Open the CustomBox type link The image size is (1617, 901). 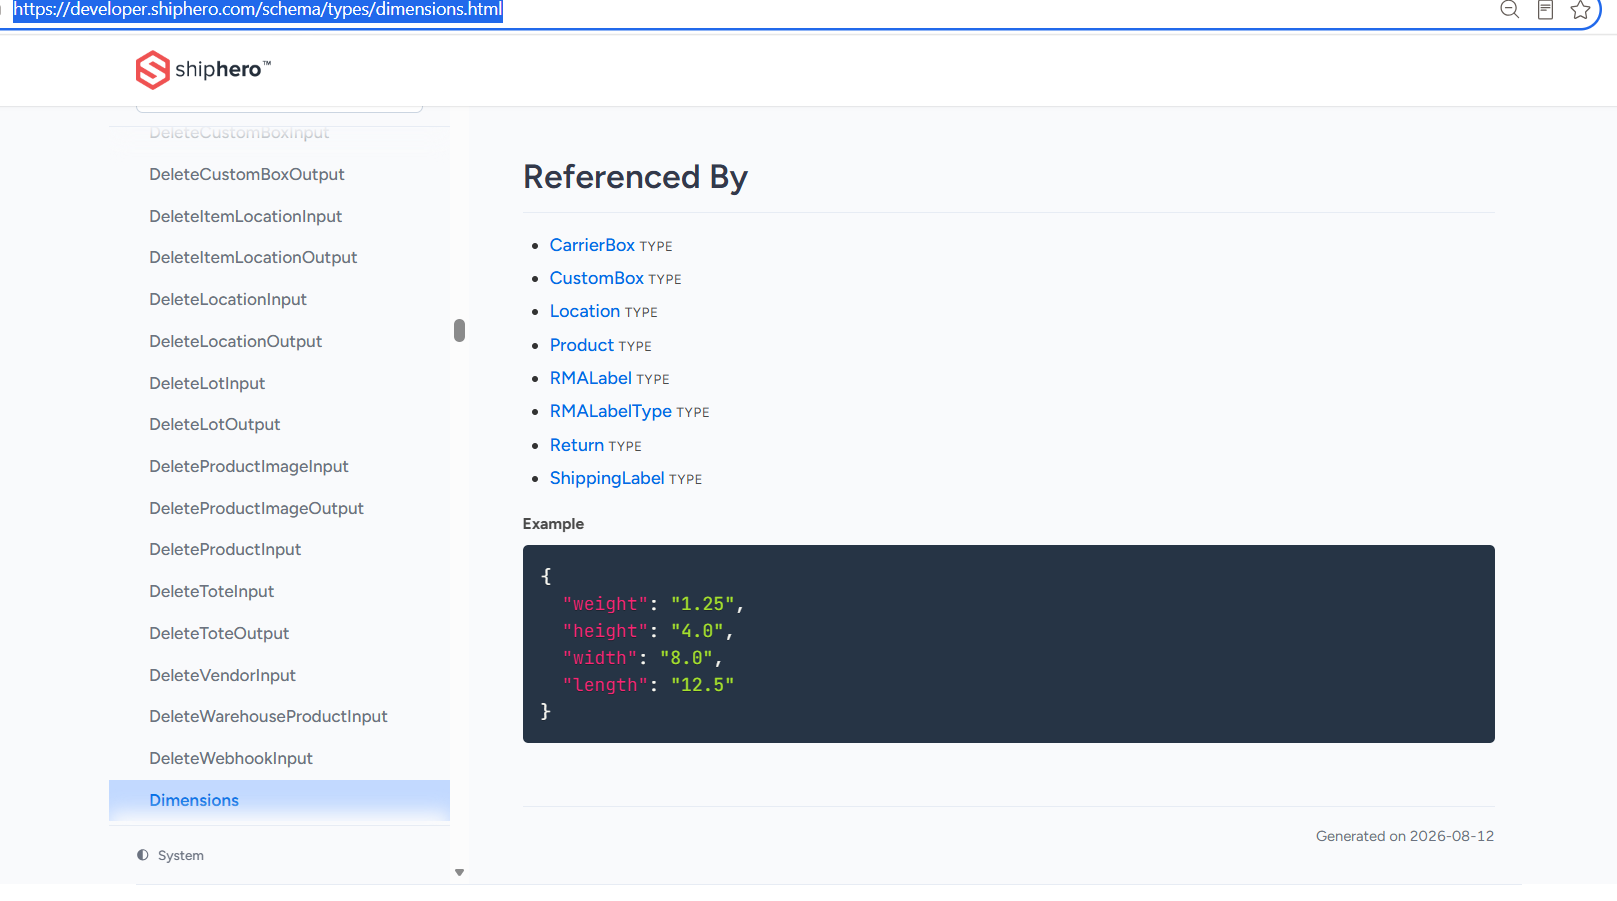pos(597,278)
